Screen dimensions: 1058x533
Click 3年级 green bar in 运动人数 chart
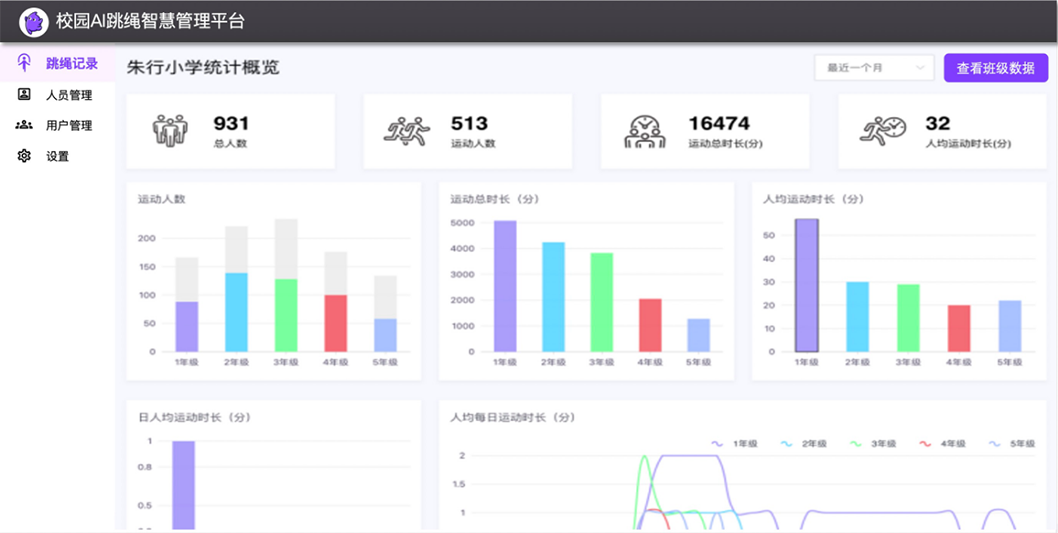pyautogui.click(x=286, y=315)
